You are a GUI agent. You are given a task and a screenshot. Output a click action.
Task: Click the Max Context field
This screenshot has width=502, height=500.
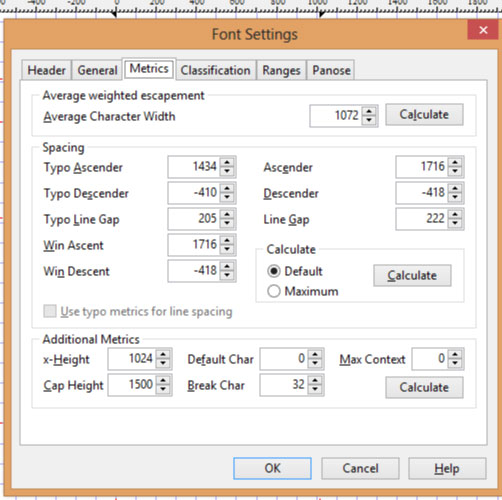(x=430, y=359)
